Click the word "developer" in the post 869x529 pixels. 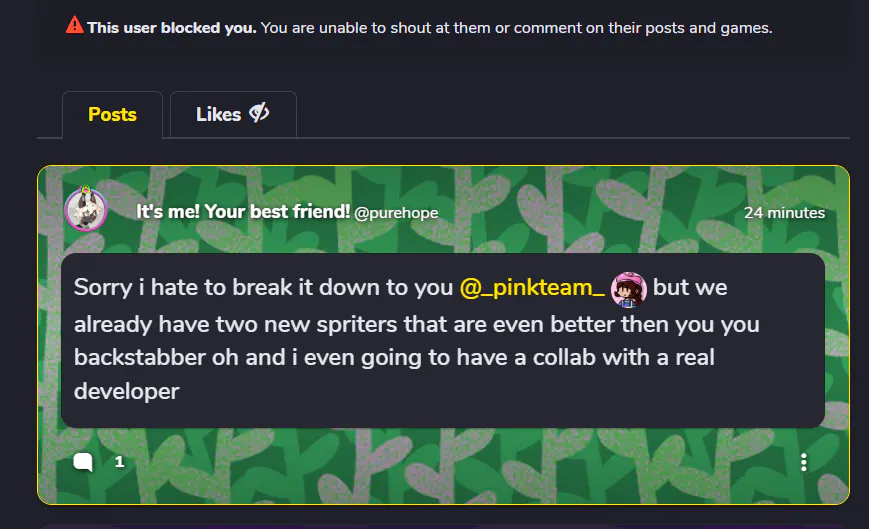[x=126, y=392]
